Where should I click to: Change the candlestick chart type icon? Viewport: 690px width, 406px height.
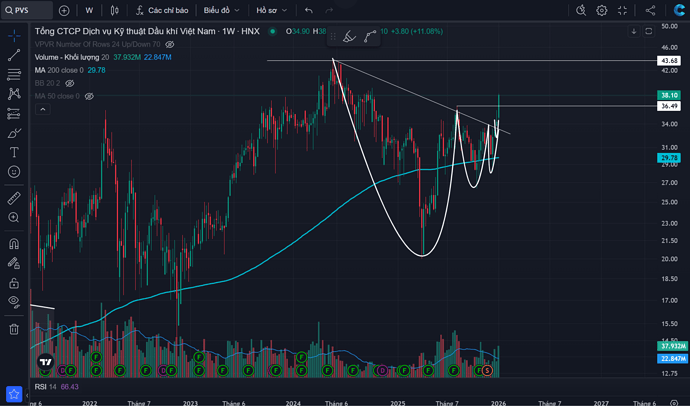click(x=114, y=11)
